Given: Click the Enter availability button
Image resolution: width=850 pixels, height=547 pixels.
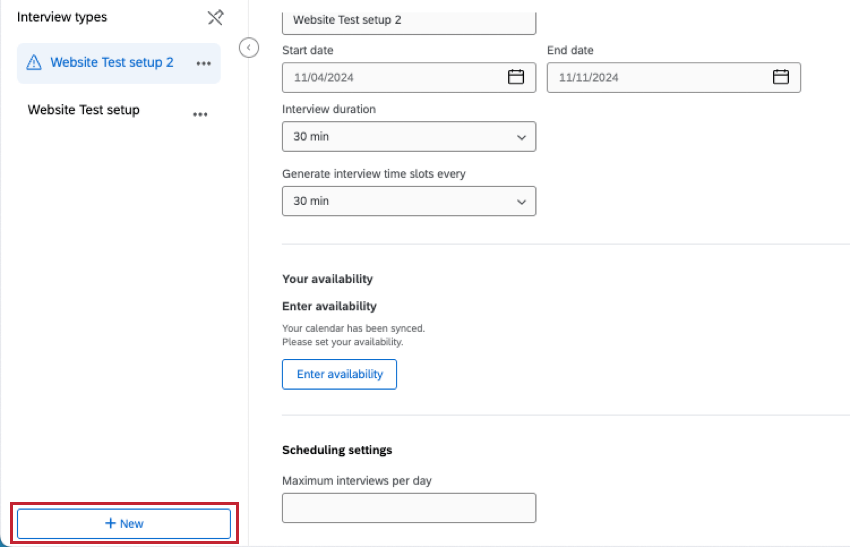Looking at the screenshot, I should 339,374.
